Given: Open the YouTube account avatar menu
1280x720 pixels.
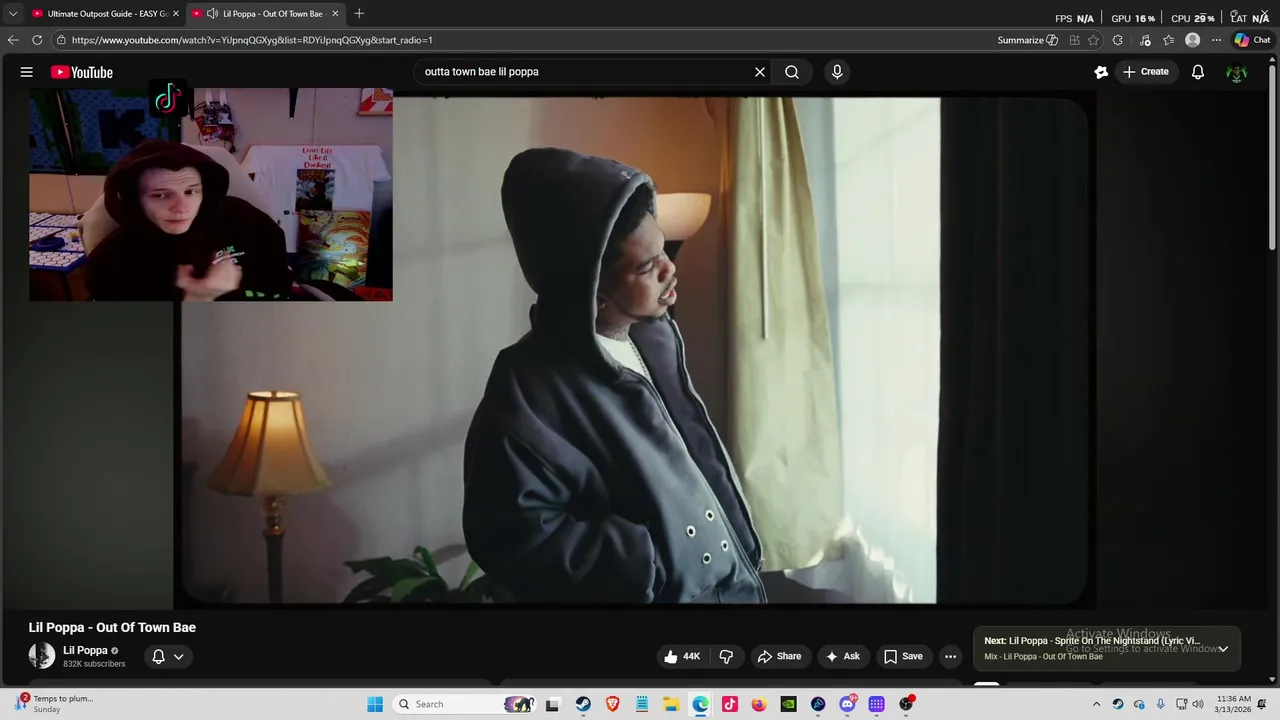Looking at the screenshot, I should (x=1237, y=72).
